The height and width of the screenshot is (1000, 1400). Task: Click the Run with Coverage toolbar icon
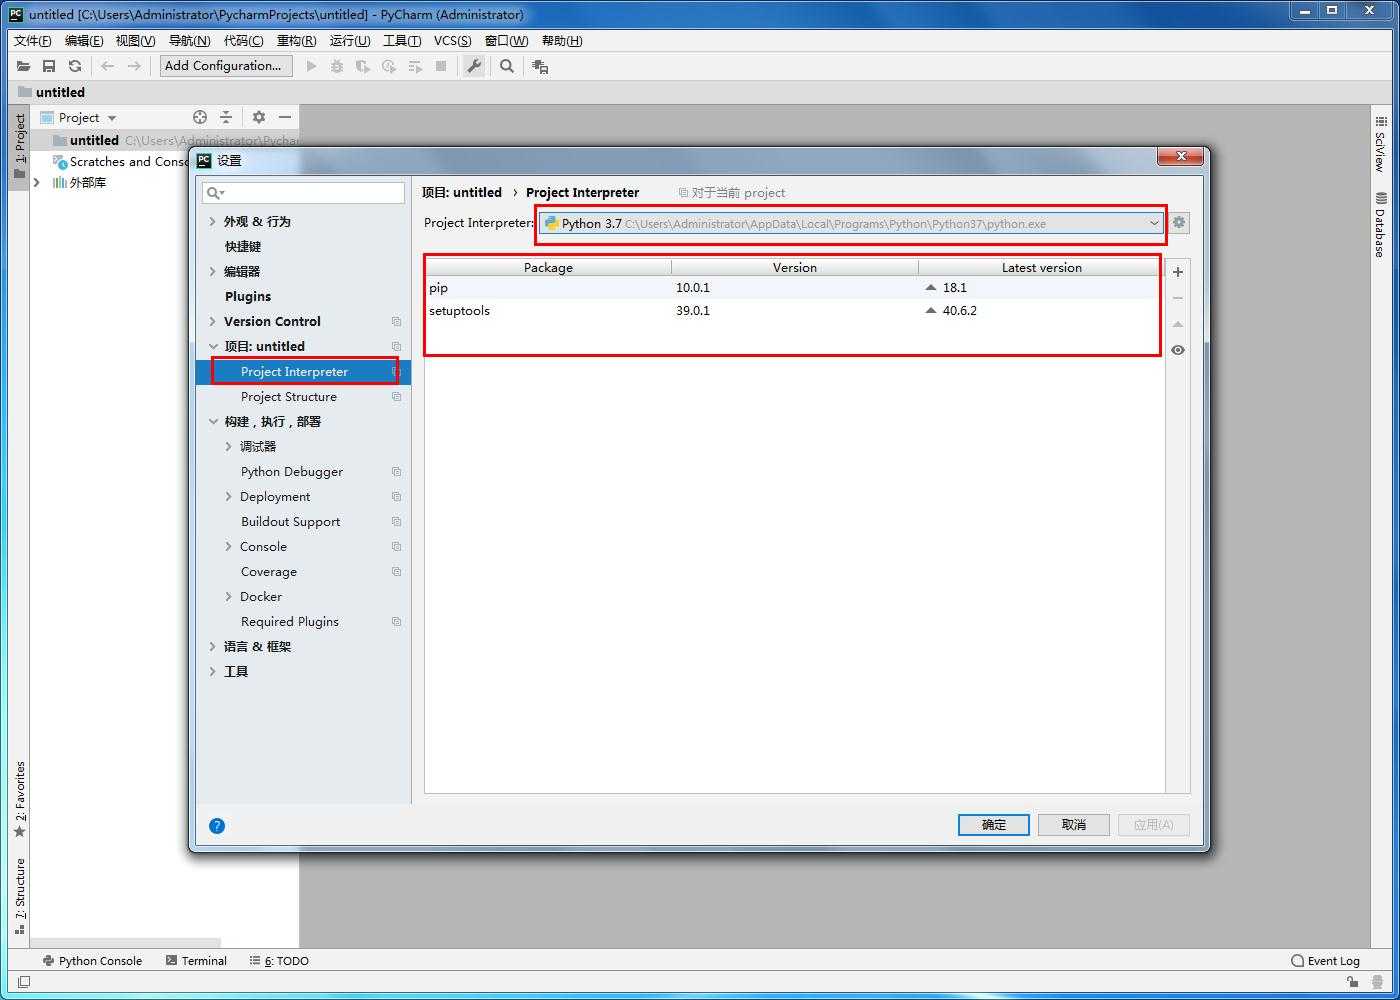[363, 66]
